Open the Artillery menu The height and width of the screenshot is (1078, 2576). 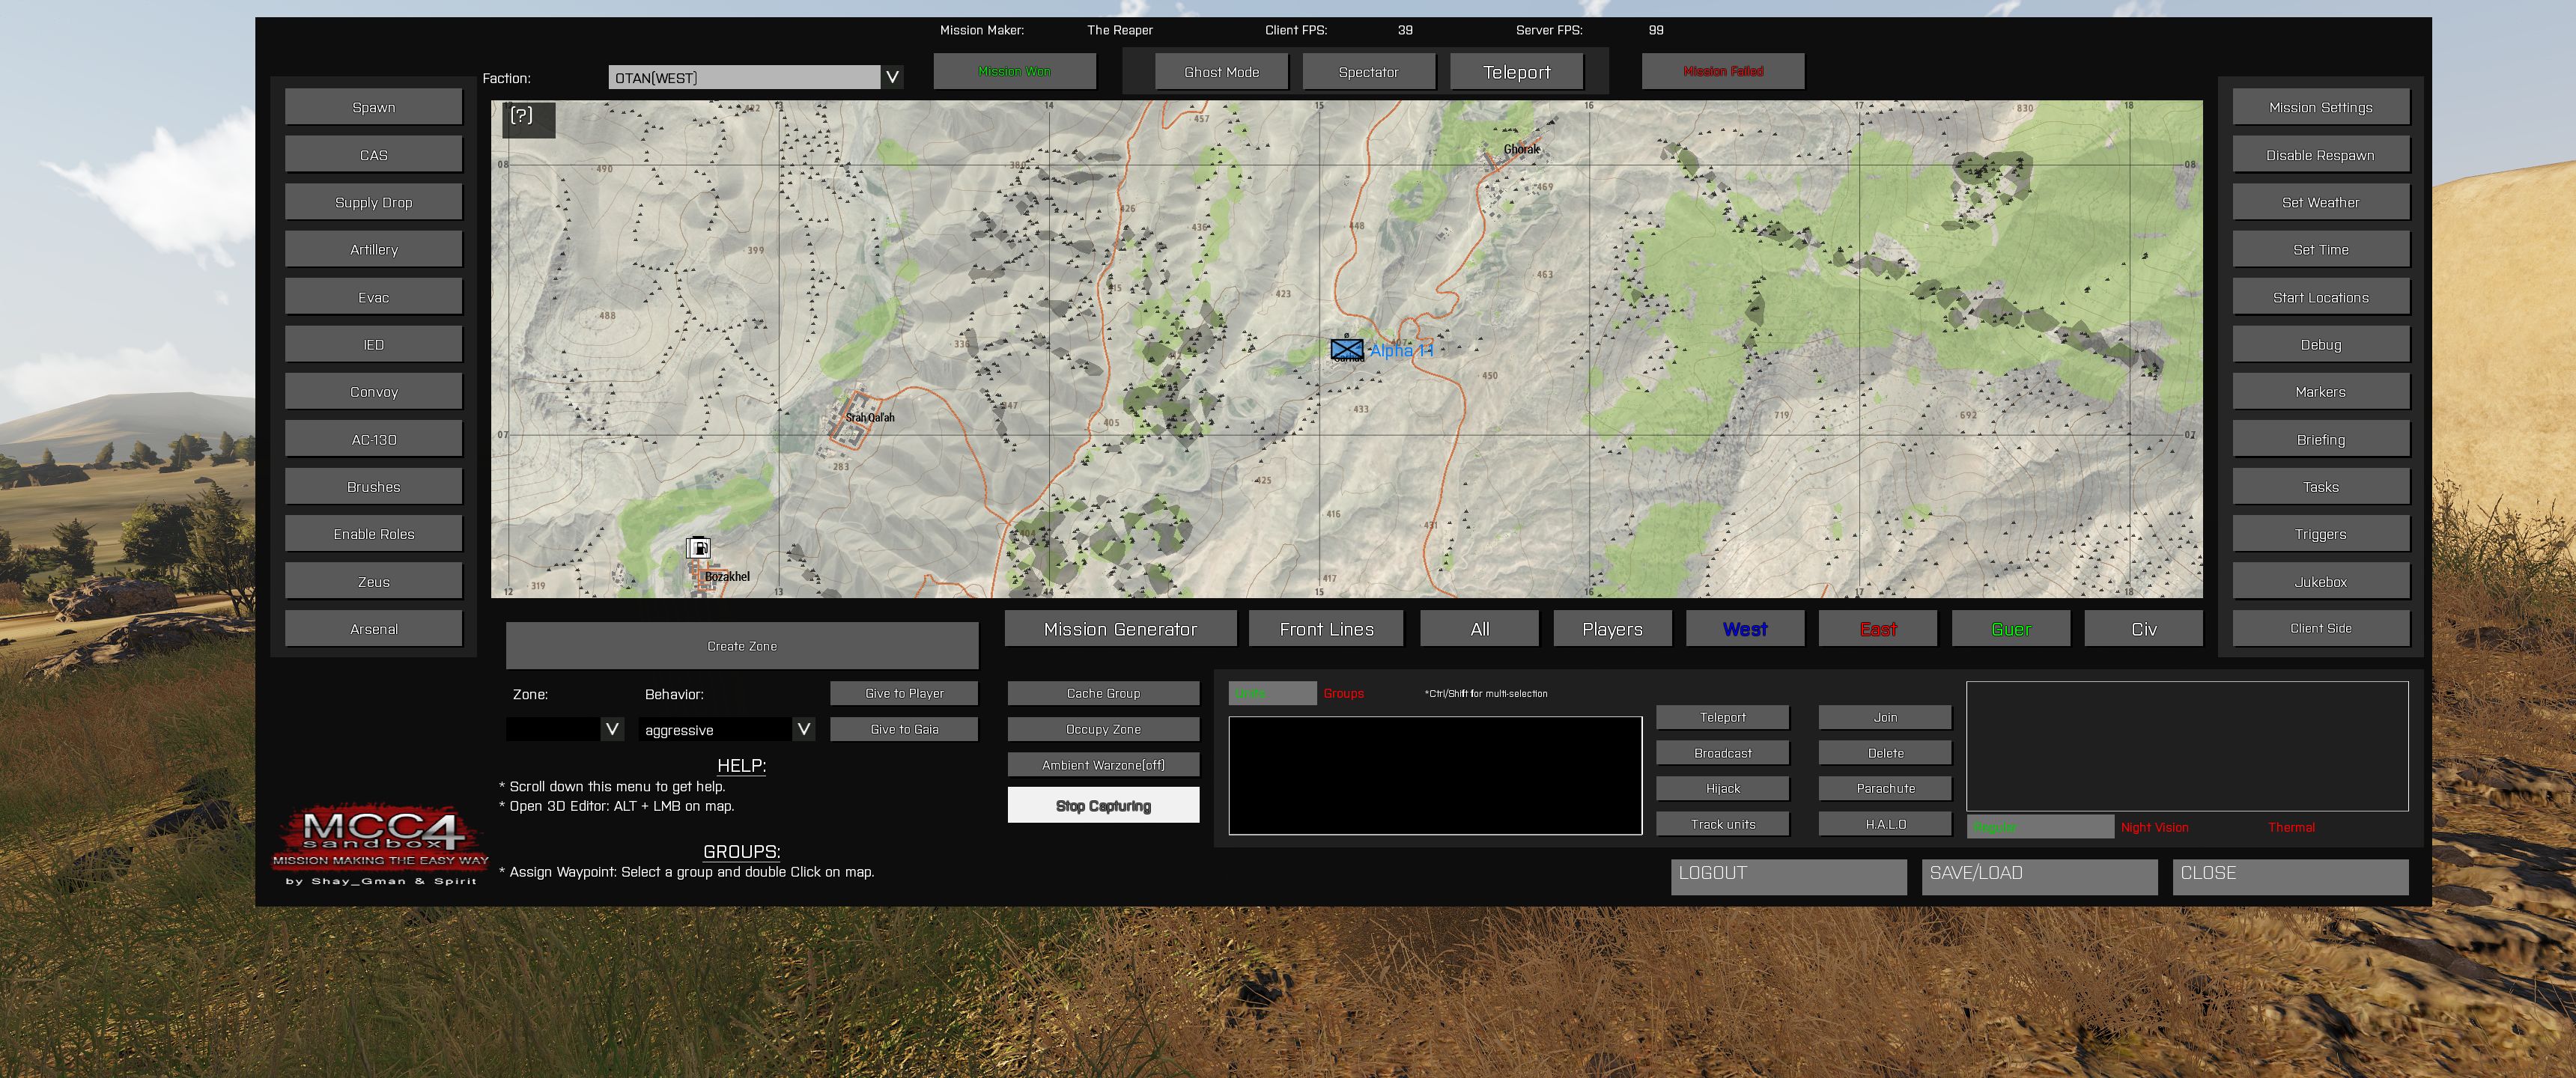pos(373,249)
